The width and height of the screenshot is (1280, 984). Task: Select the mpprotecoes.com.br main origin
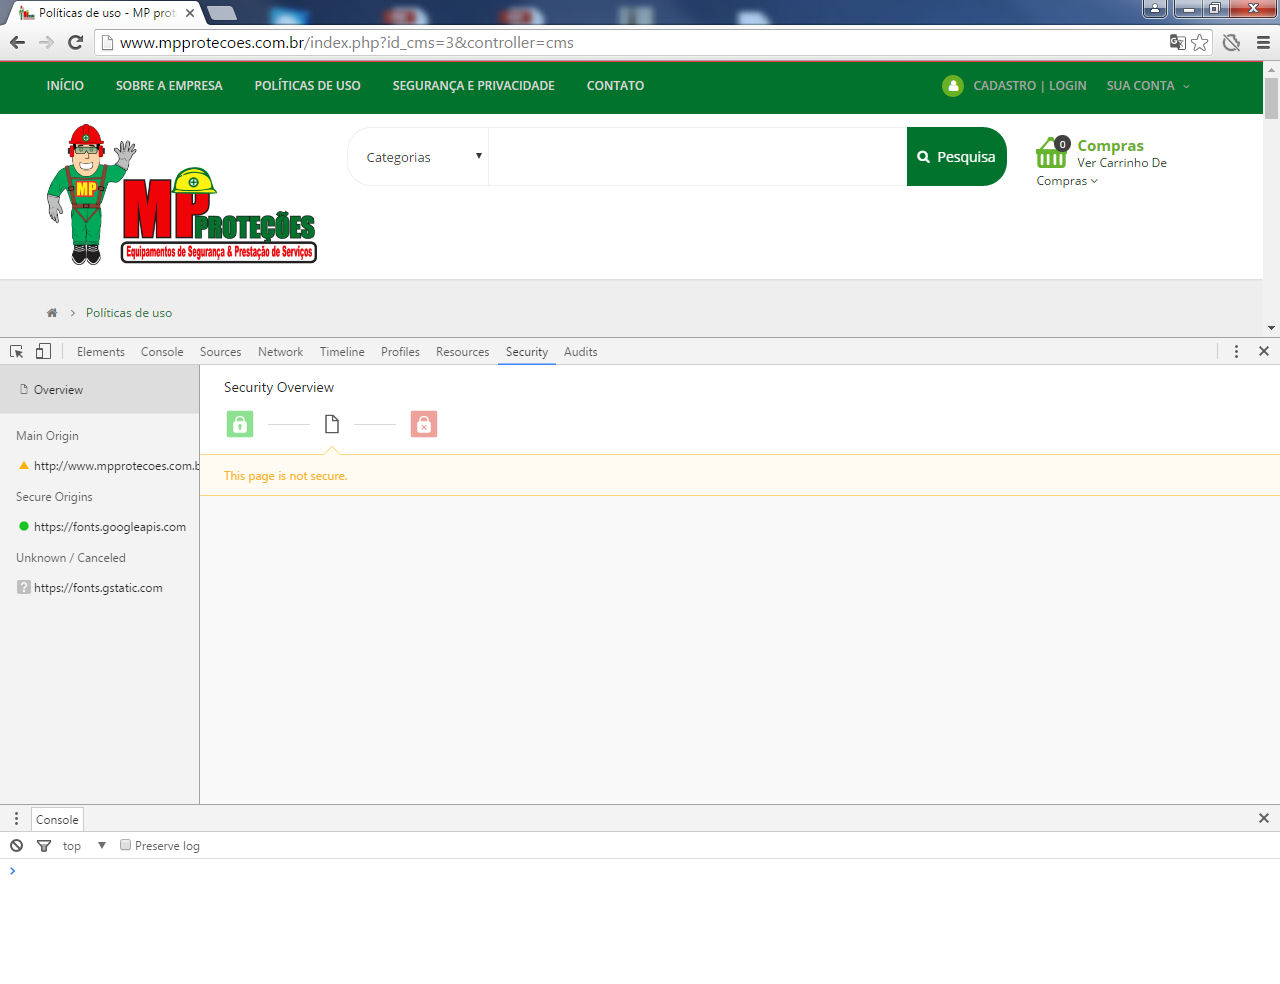tap(108, 466)
